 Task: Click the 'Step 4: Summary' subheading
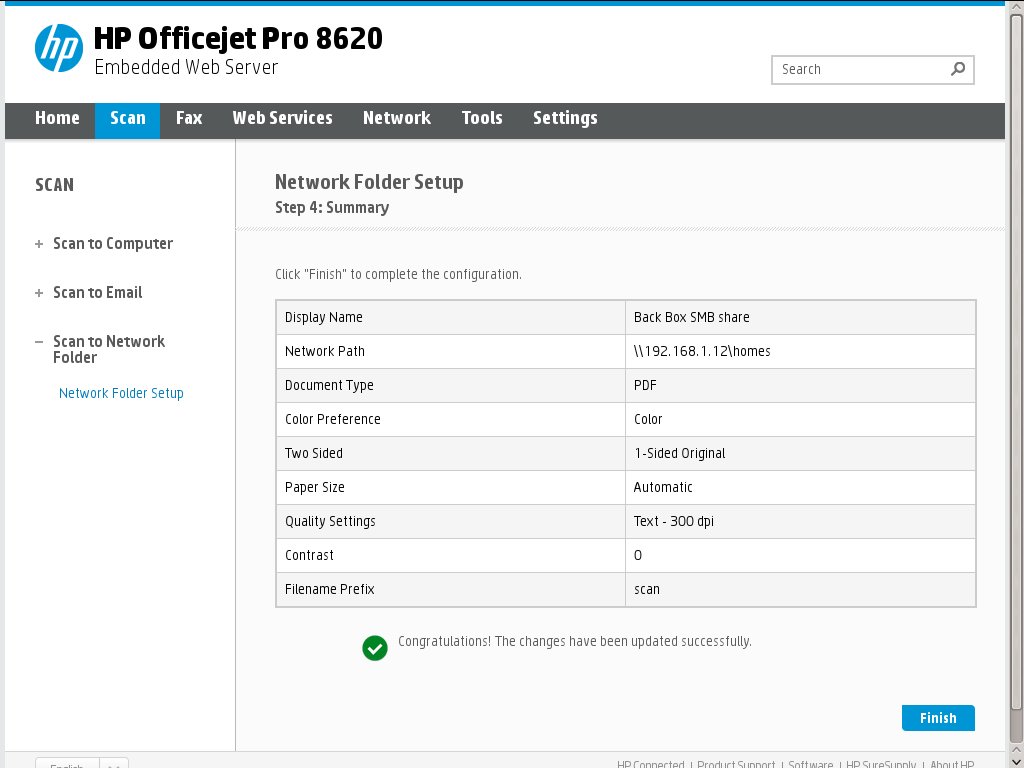tap(332, 208)
